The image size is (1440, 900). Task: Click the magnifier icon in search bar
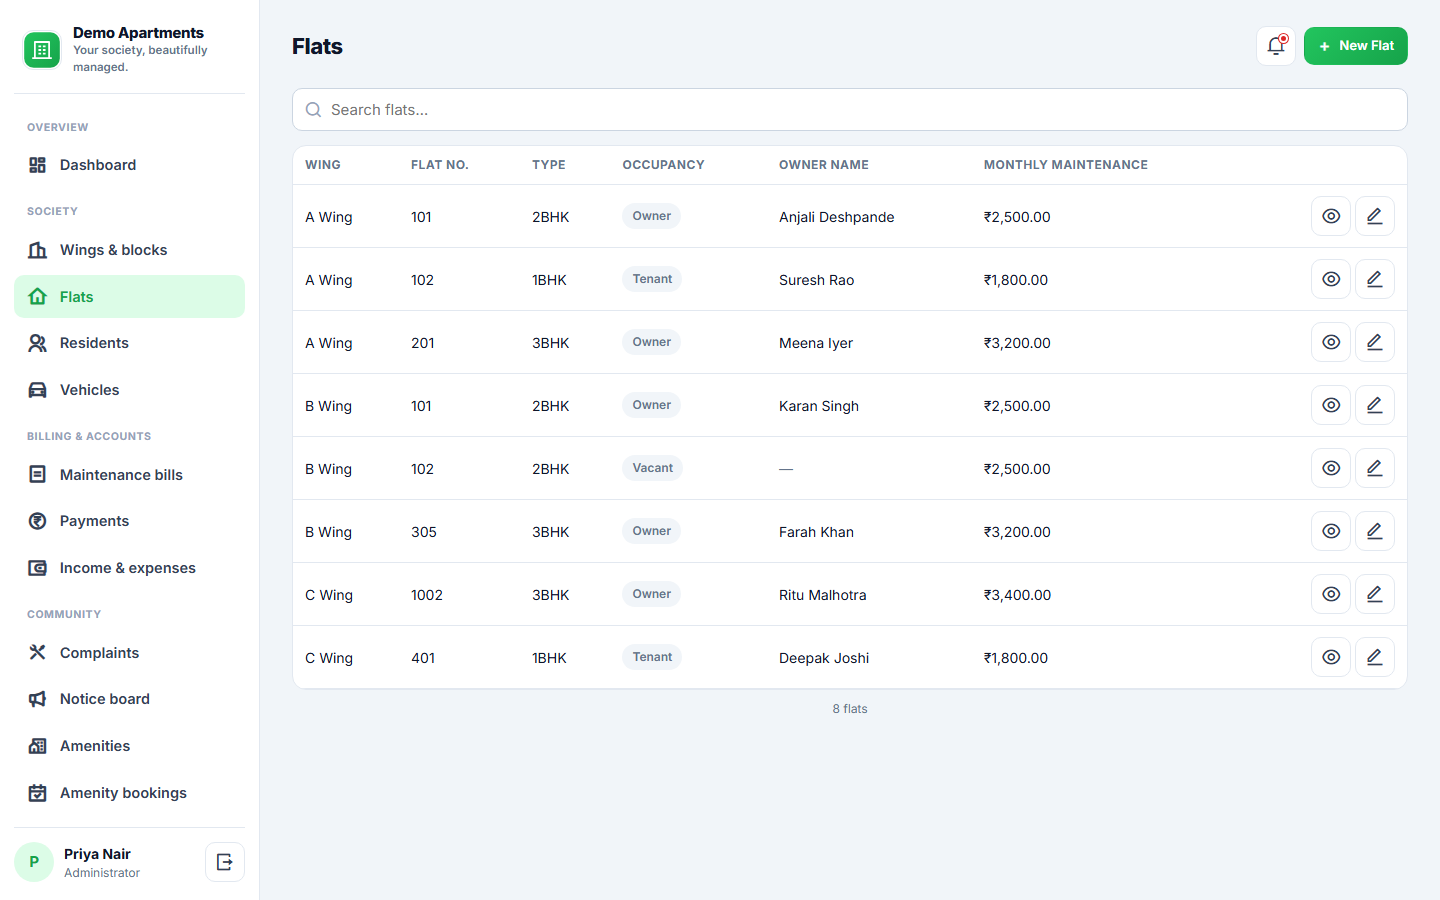pyautogui.click(x=313, y=110)
